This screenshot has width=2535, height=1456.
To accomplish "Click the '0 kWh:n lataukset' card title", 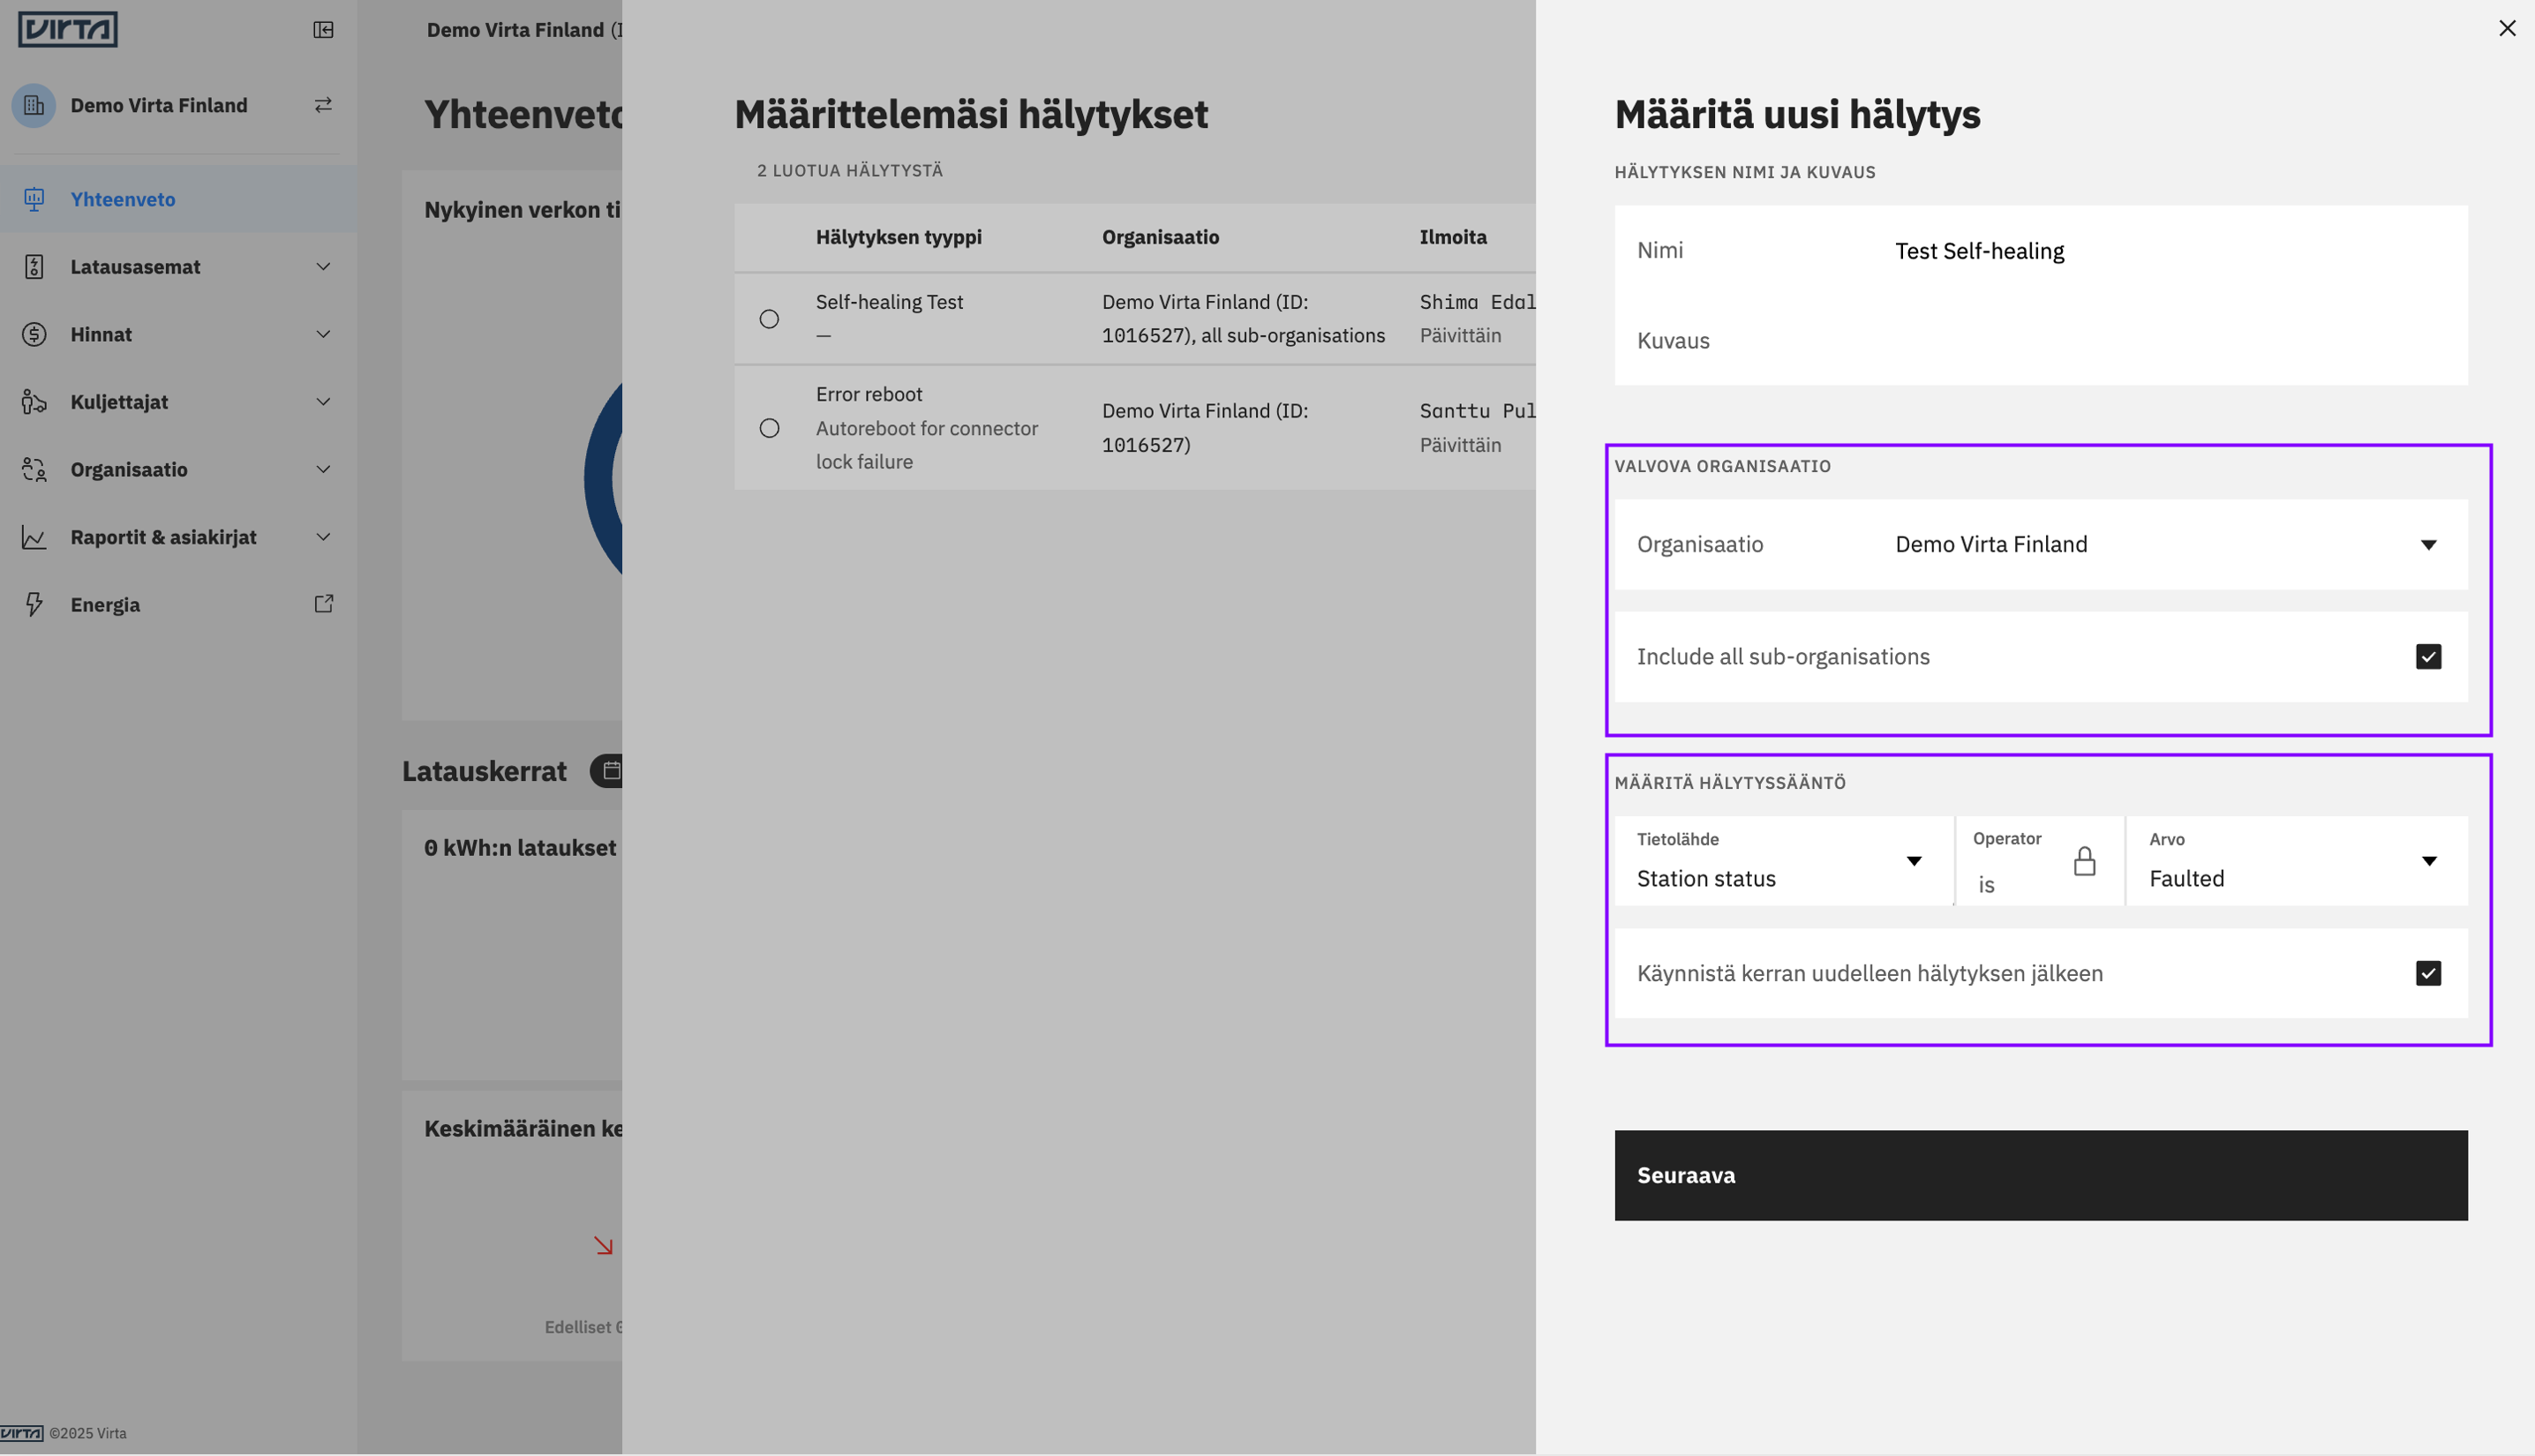I will coord(520,848).
